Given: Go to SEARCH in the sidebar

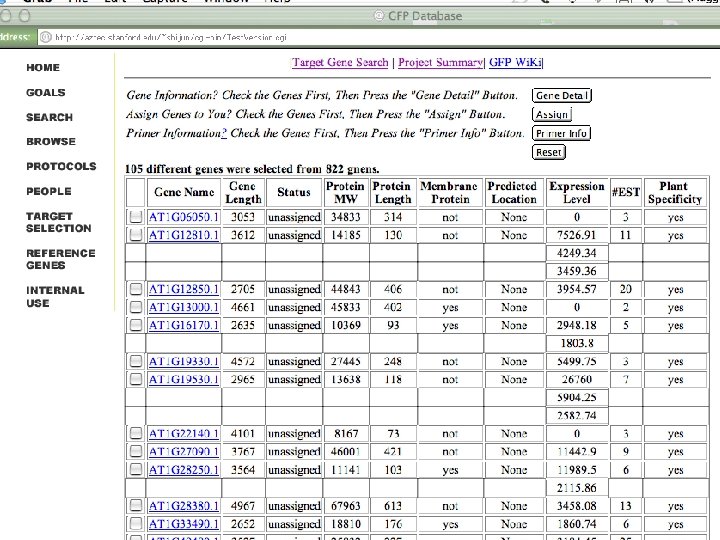Looking at the screenshot, I should tap(50, 117).
